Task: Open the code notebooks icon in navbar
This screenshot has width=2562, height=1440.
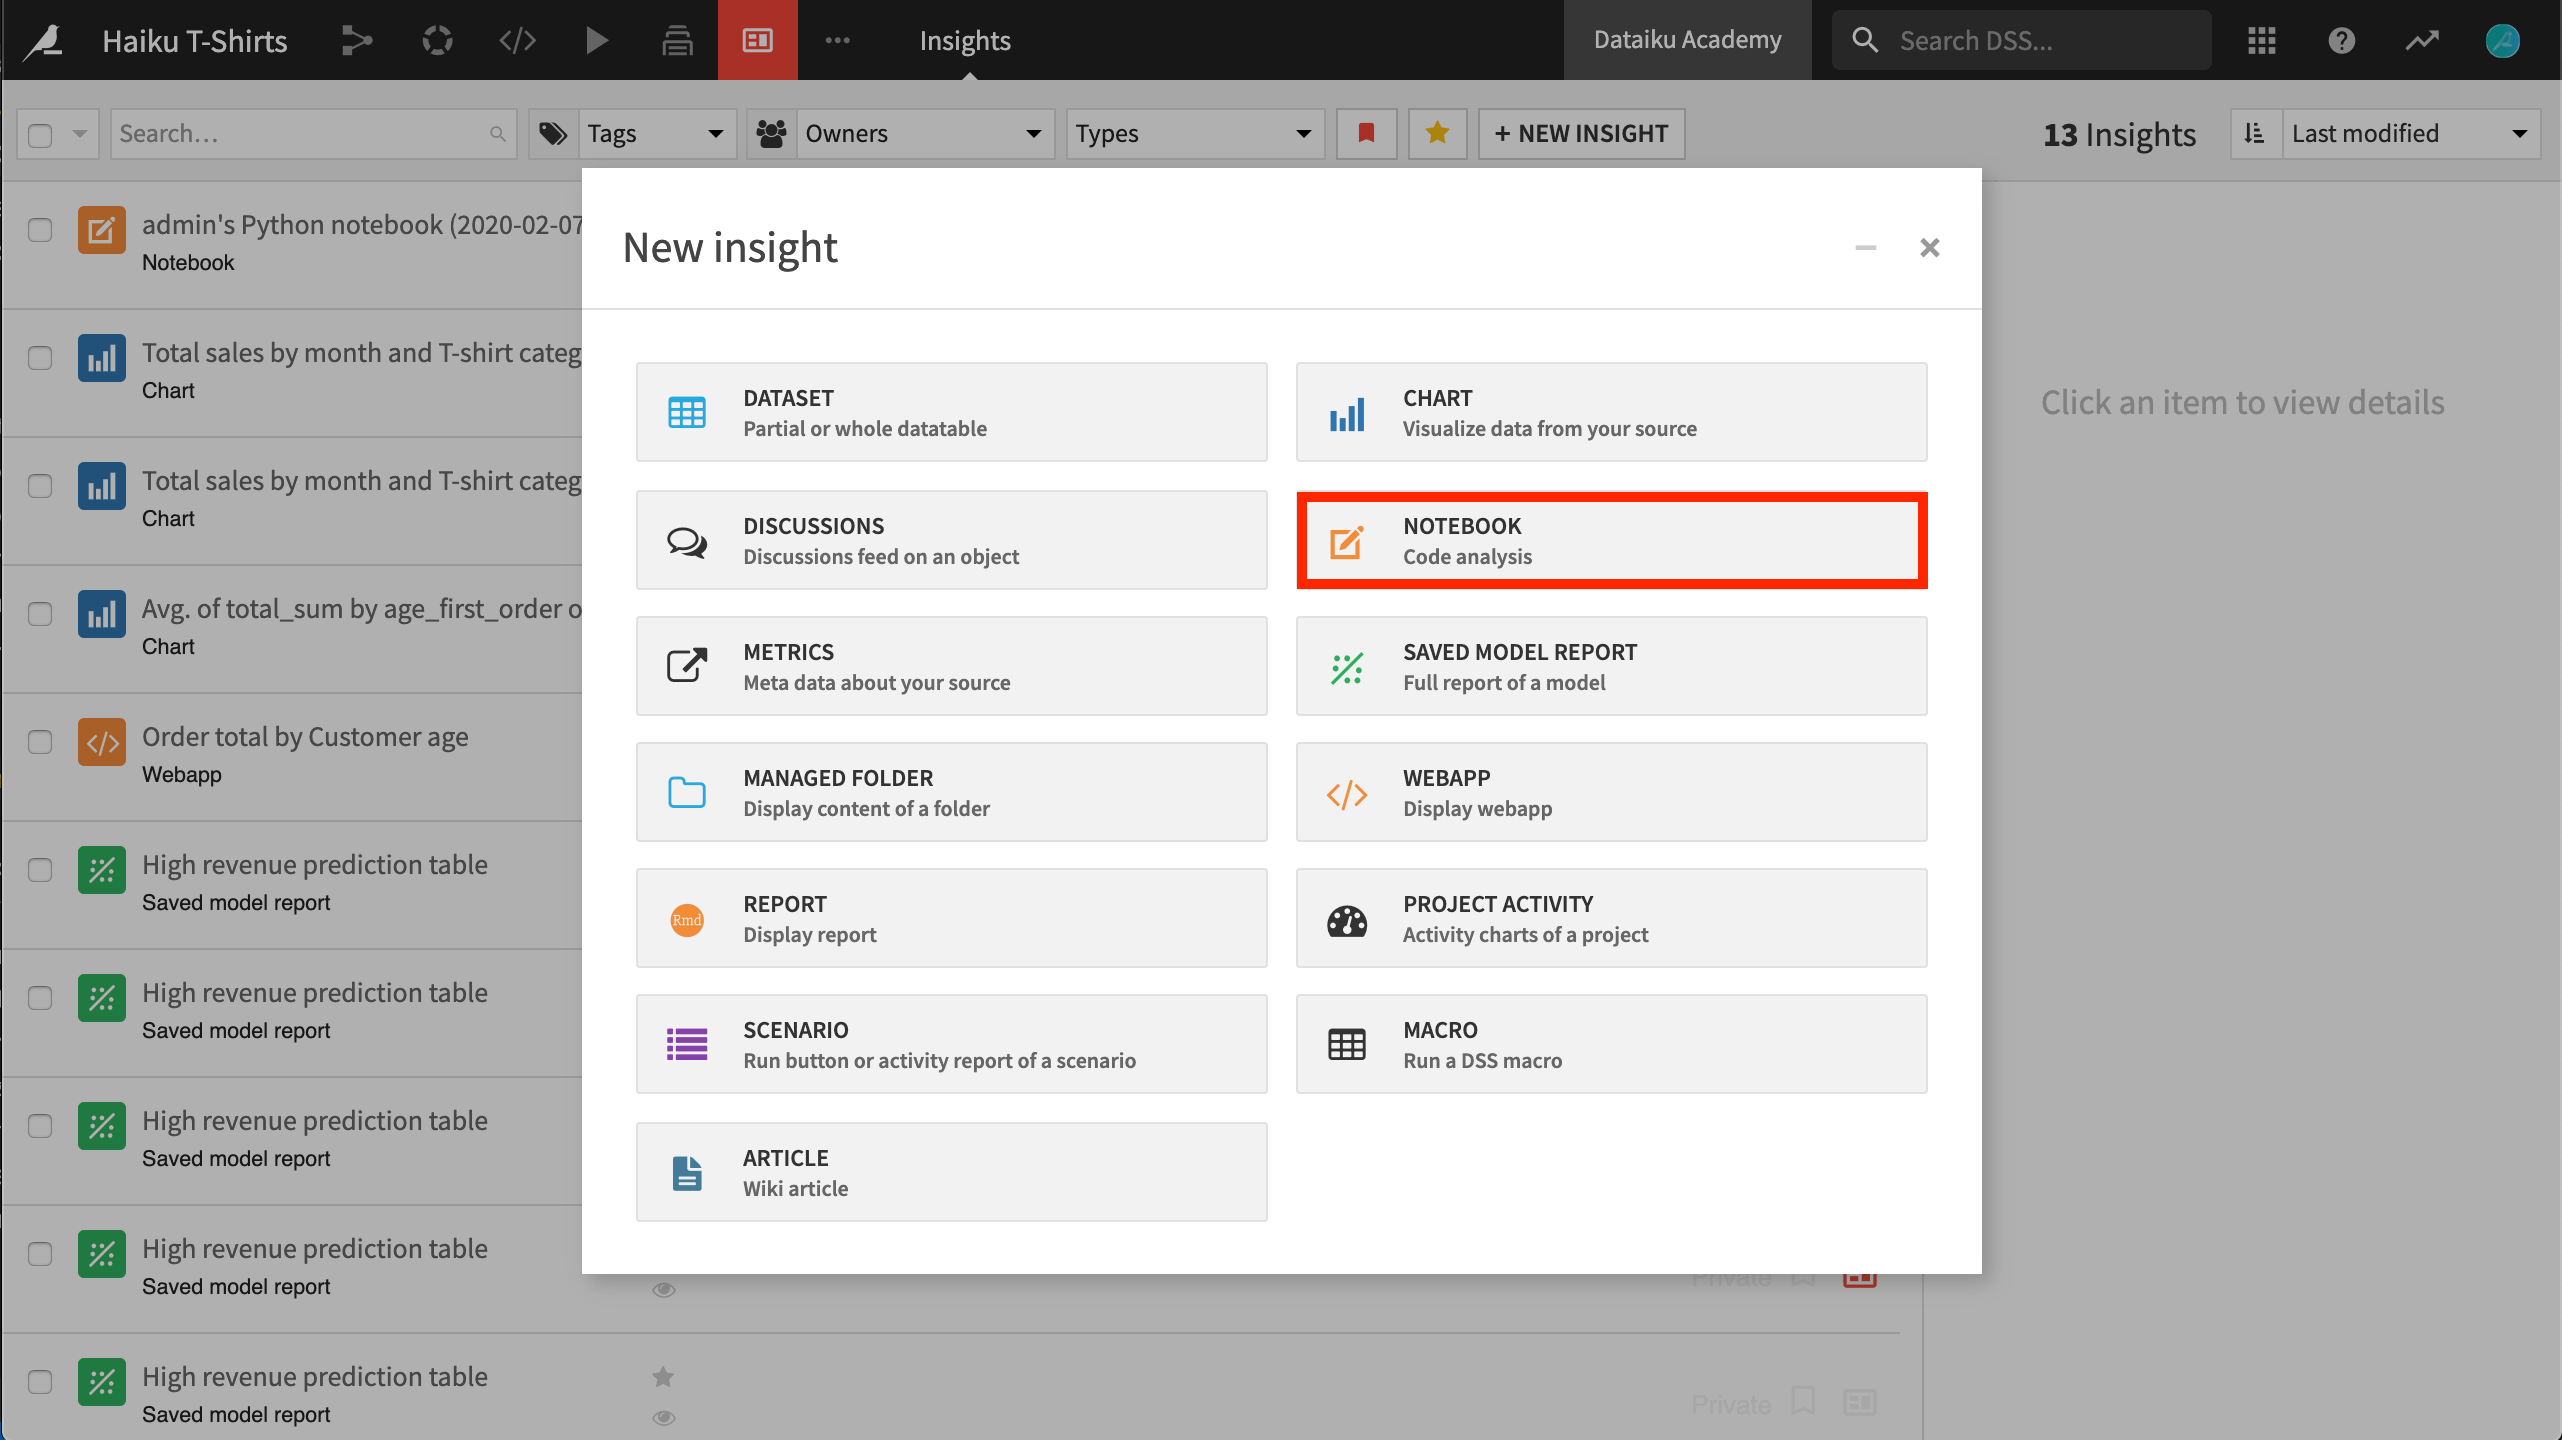Action: click(517, 41)
